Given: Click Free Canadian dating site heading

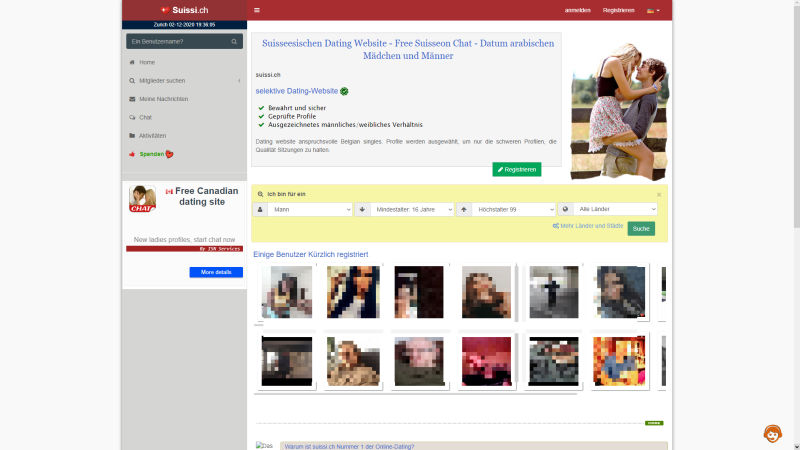Looking at the screenshot, I should tap(202, 196).
